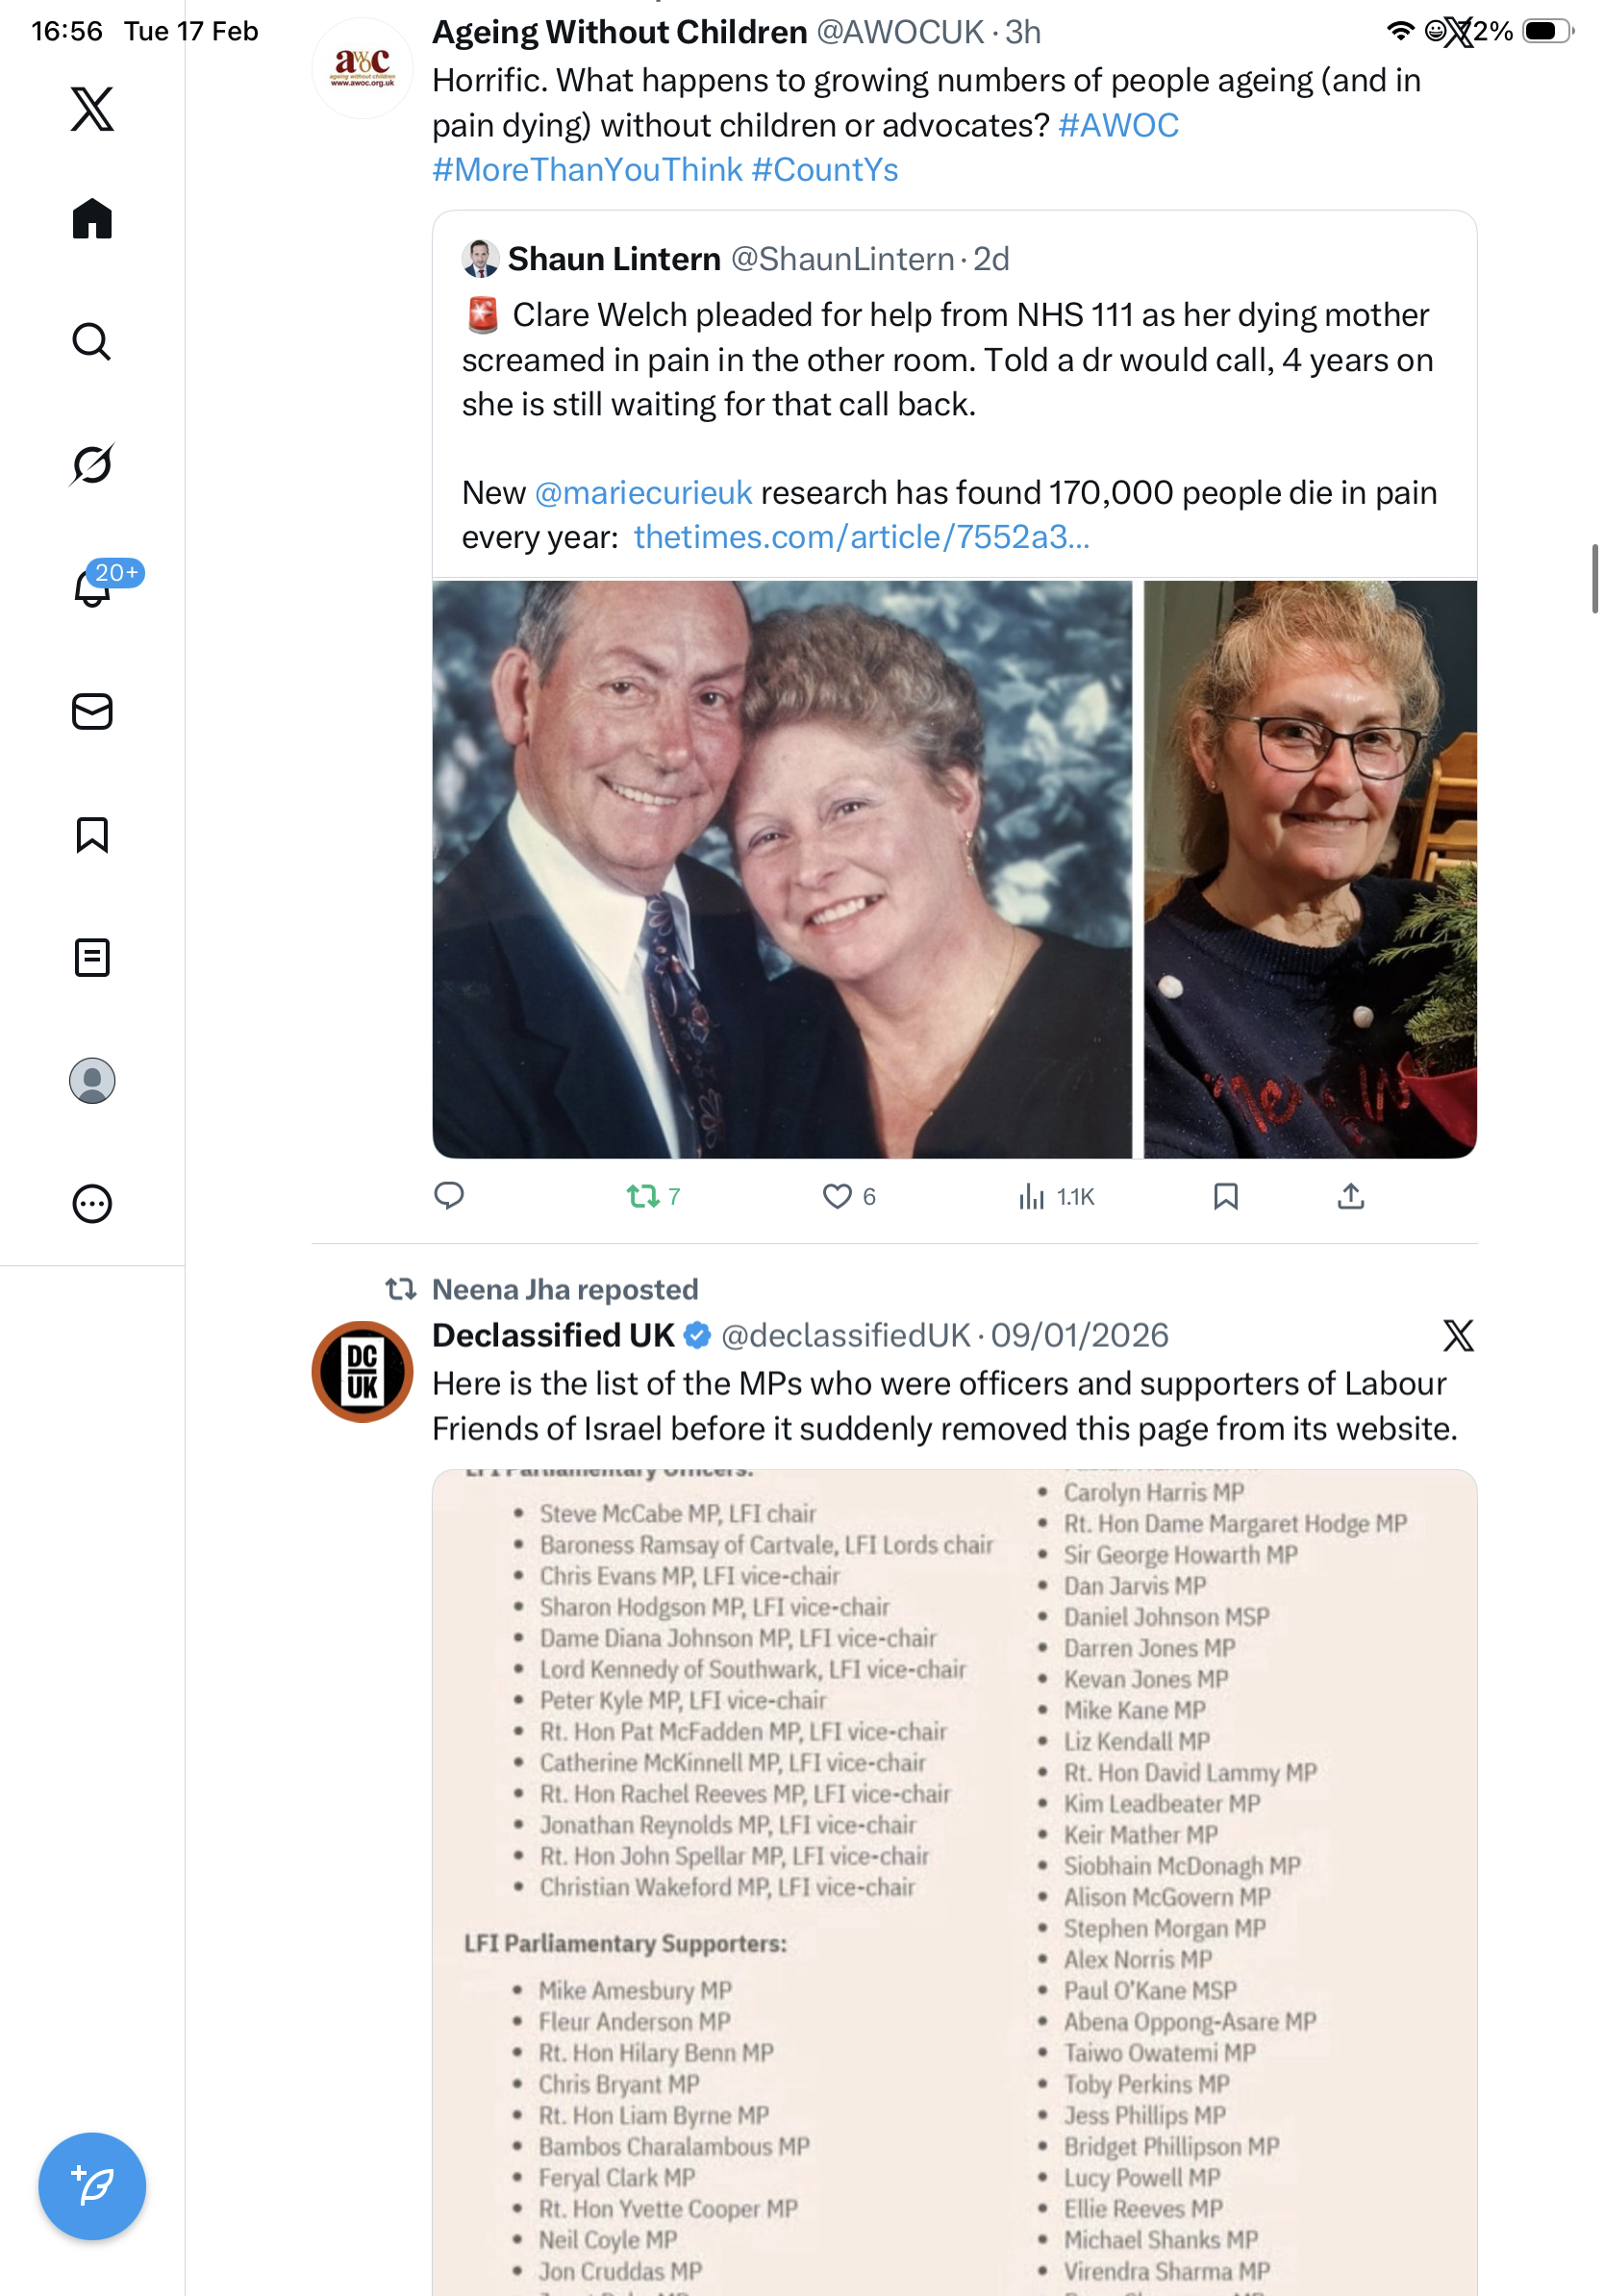Viewport: 1604px width, 2296px height.
Task: Toggle repost on AWOCUK post
Action: (x=643, y=1195)
